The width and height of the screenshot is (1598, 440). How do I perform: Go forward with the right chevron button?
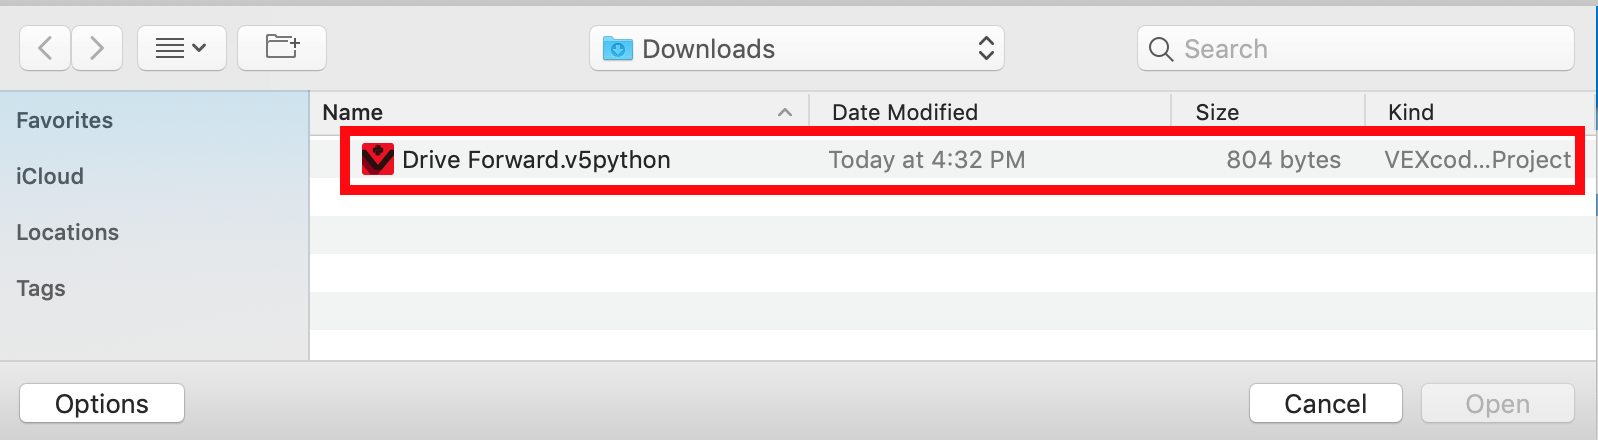click(x=97, y=48)
